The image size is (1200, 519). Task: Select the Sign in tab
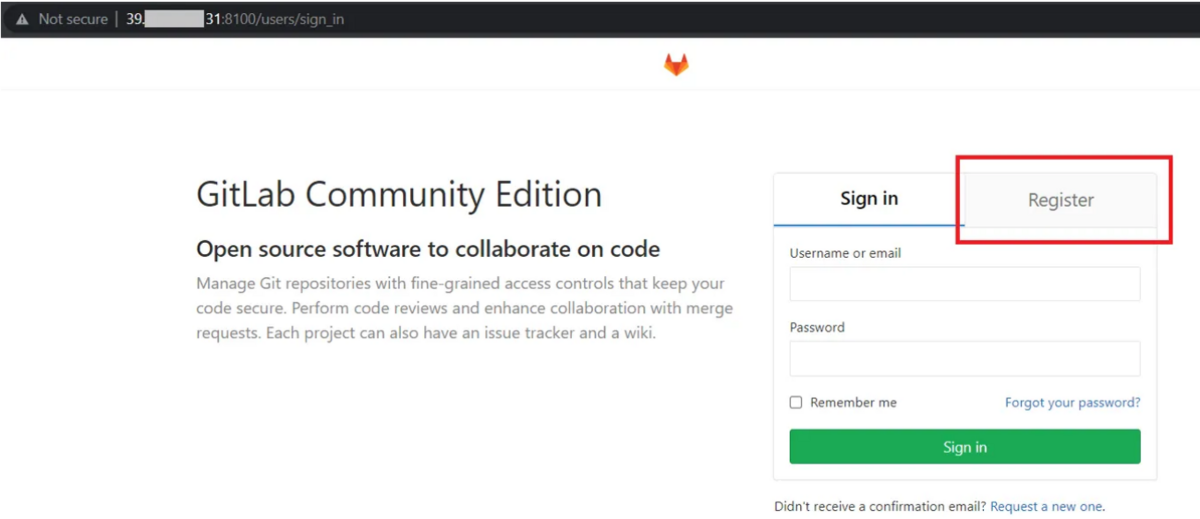coord(869,199)
